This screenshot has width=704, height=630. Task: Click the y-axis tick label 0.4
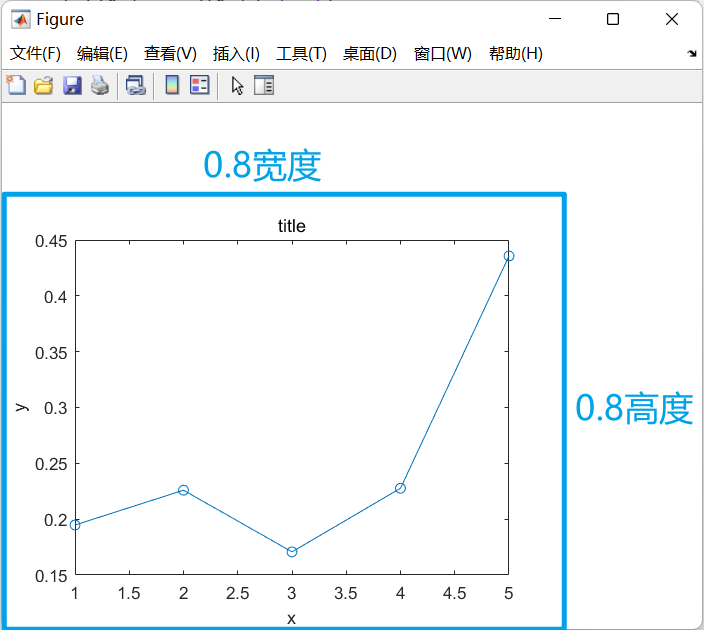click(56, 297)
